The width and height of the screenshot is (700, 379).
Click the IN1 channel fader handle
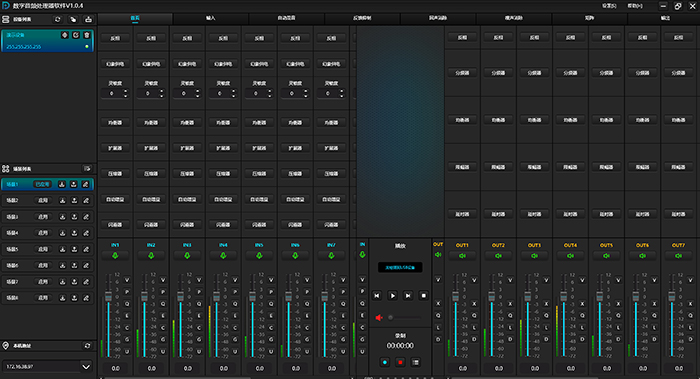[108, 296]
